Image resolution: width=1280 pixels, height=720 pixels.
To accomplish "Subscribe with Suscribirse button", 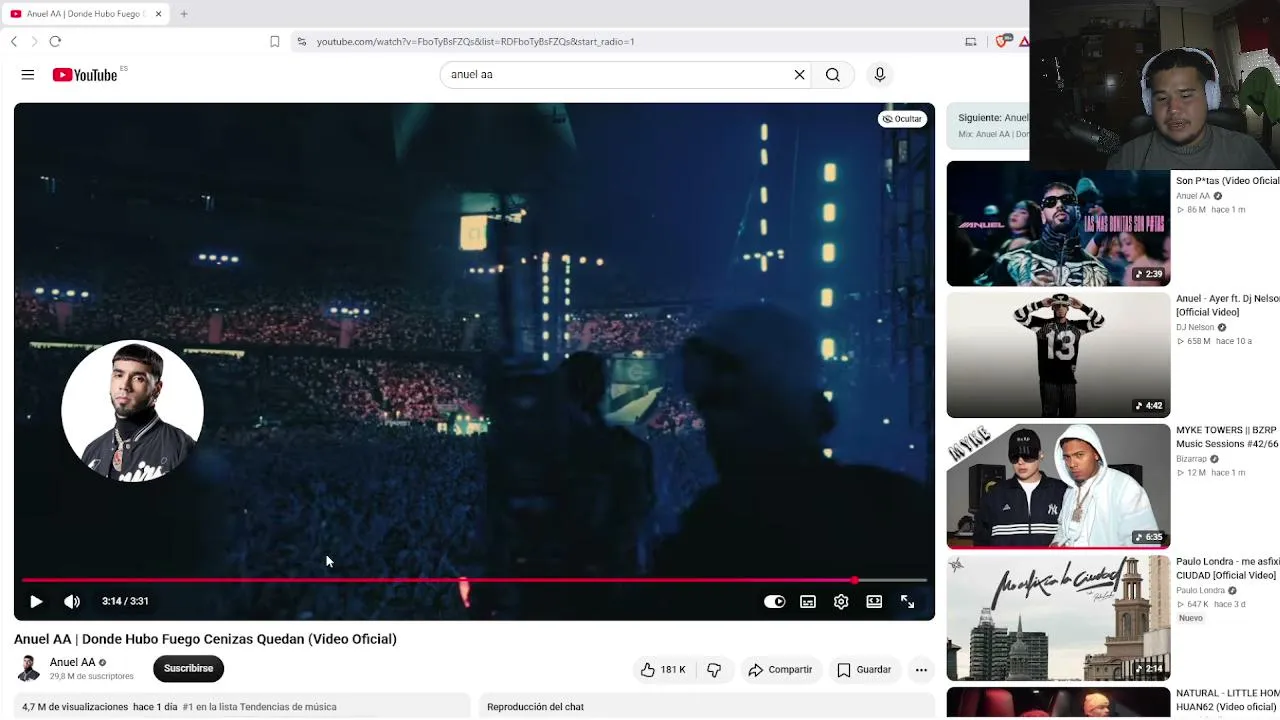I will [188, 669].
